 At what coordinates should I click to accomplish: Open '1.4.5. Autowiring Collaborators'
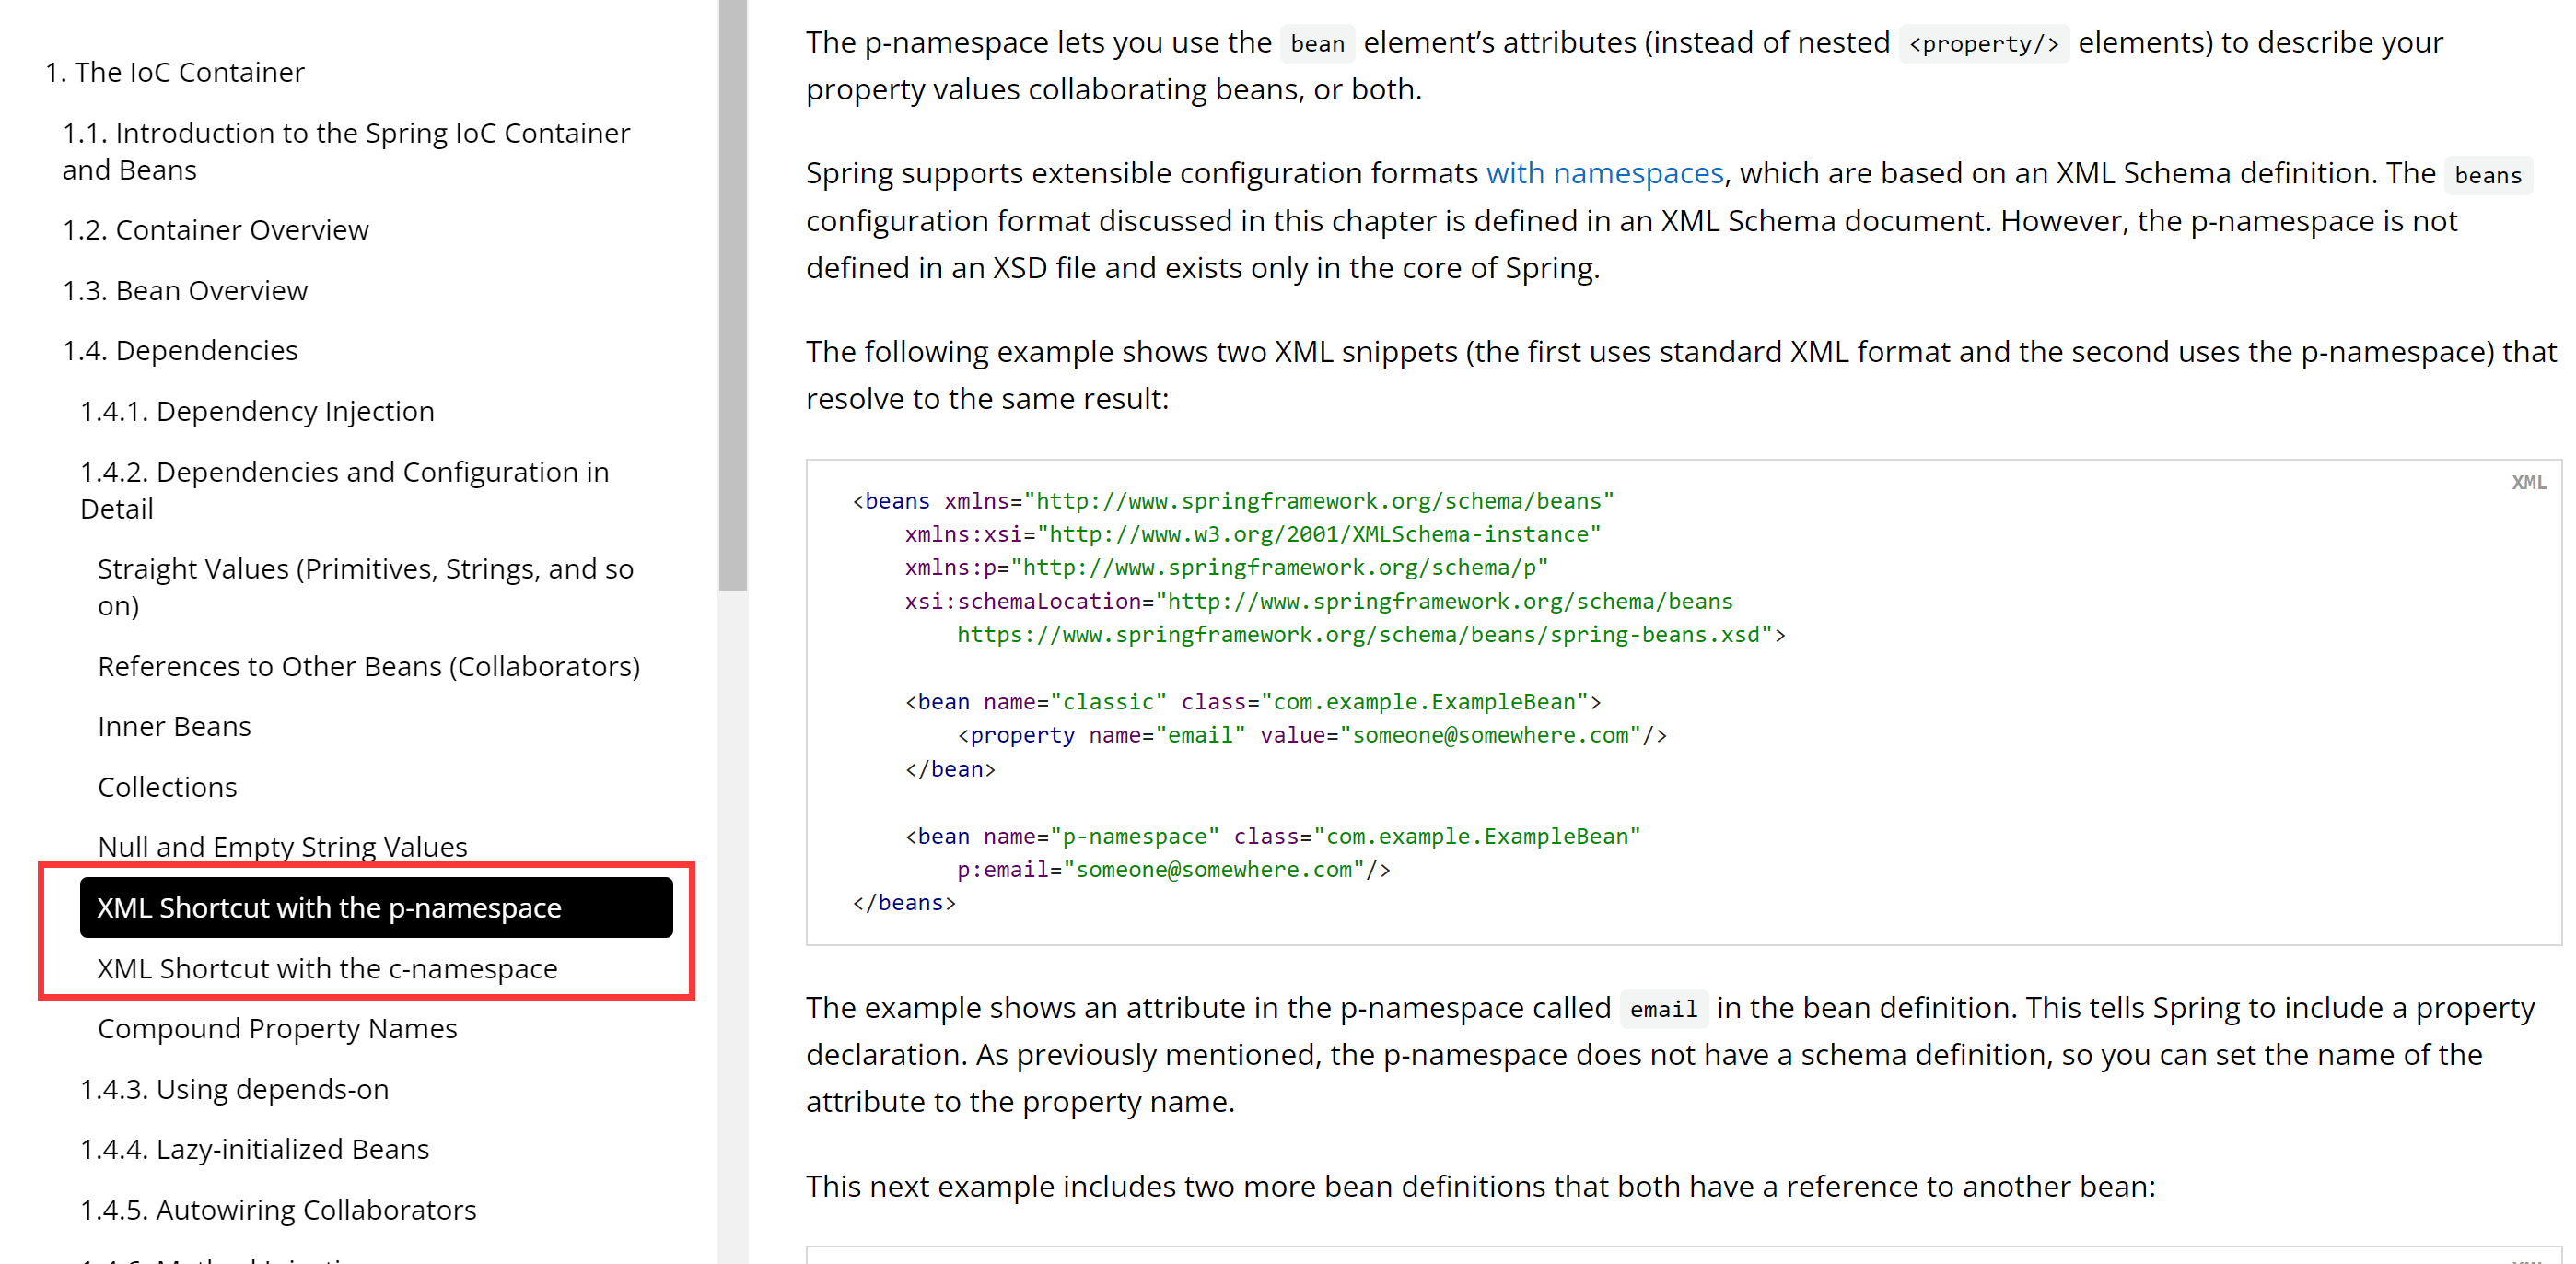coord(278,1210)
